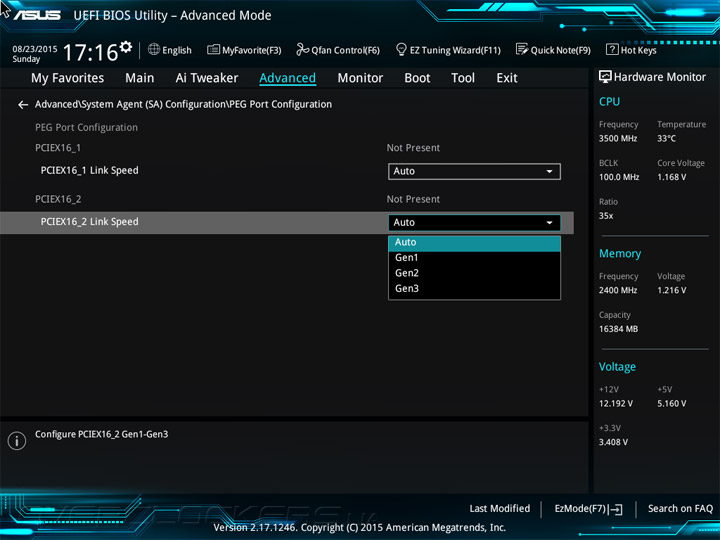Click the info icon beside help text
The image size is (720, 540).
coord(17,440)
